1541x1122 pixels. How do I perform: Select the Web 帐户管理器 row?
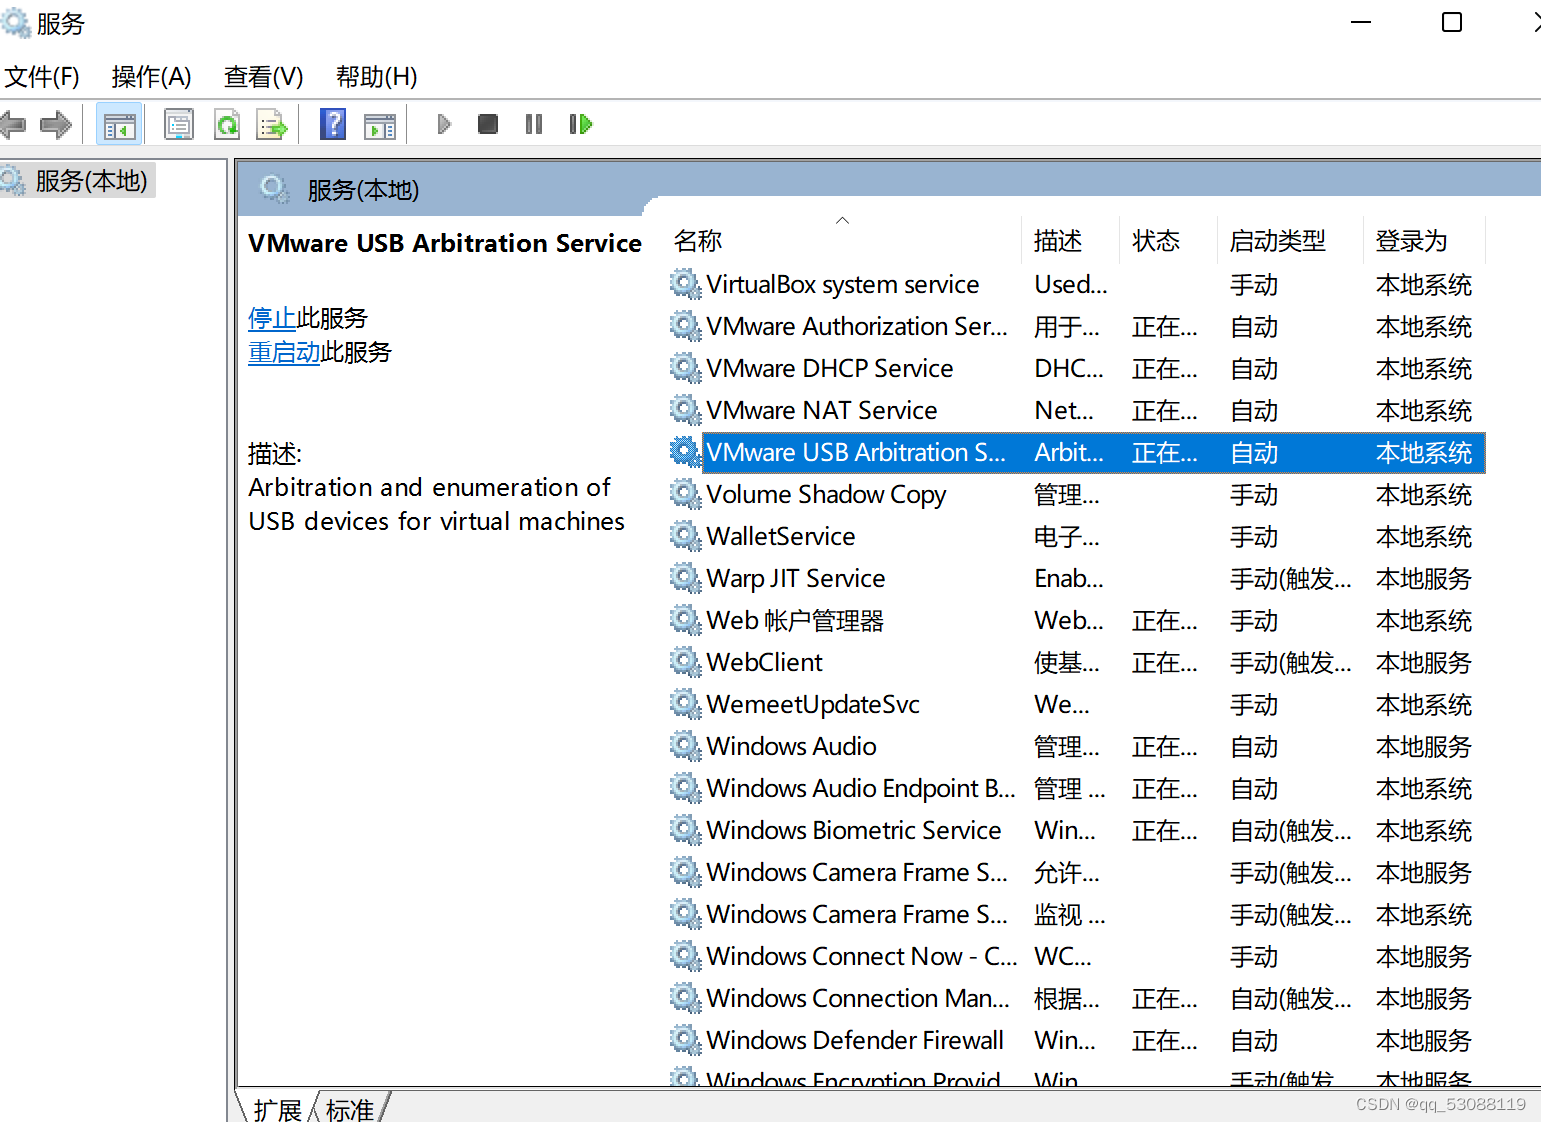pyautogui.click(x=1077, y=621)
